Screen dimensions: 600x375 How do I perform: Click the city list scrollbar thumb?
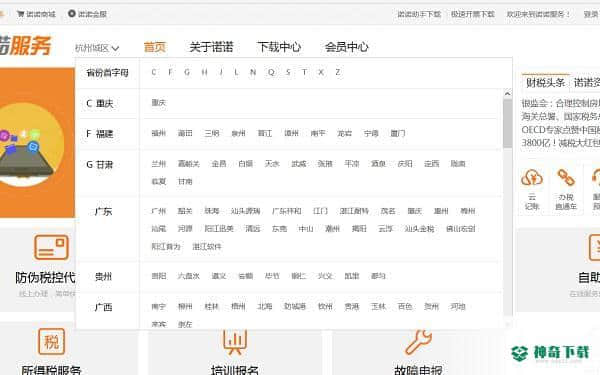coord(507,123)
